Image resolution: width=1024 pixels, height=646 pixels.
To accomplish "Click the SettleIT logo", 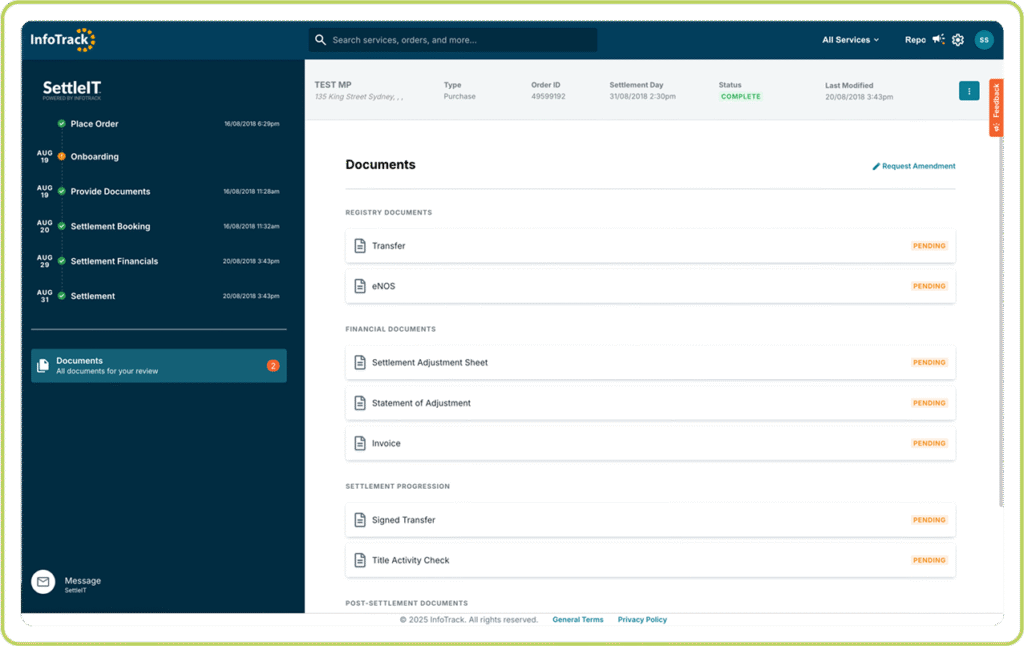I will click(x=72, y=89).
